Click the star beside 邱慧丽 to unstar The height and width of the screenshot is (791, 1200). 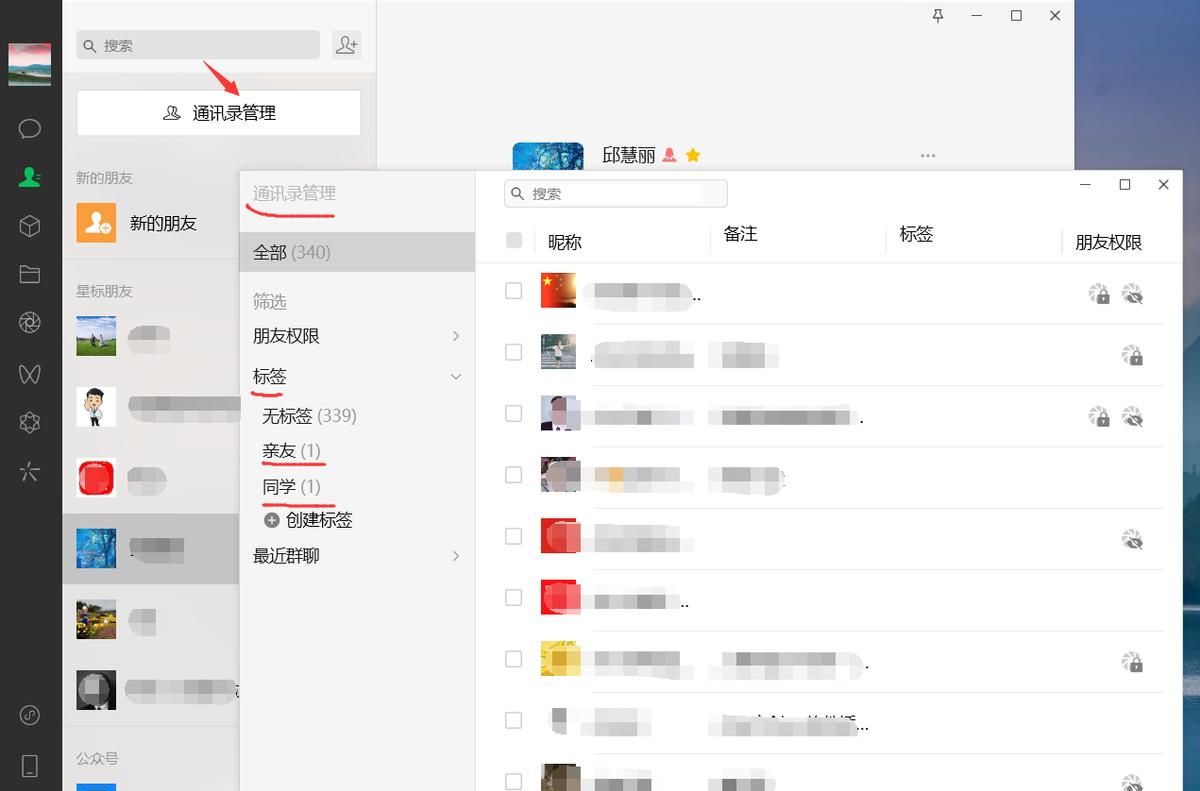coord(692,155)
